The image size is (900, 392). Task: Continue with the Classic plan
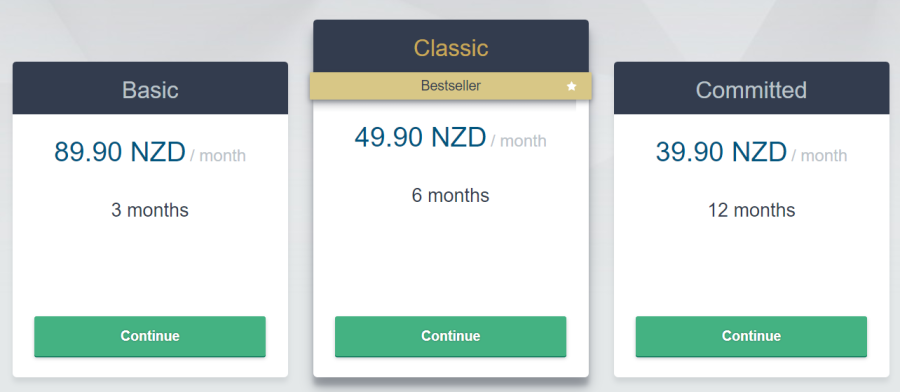coord(451,336)
